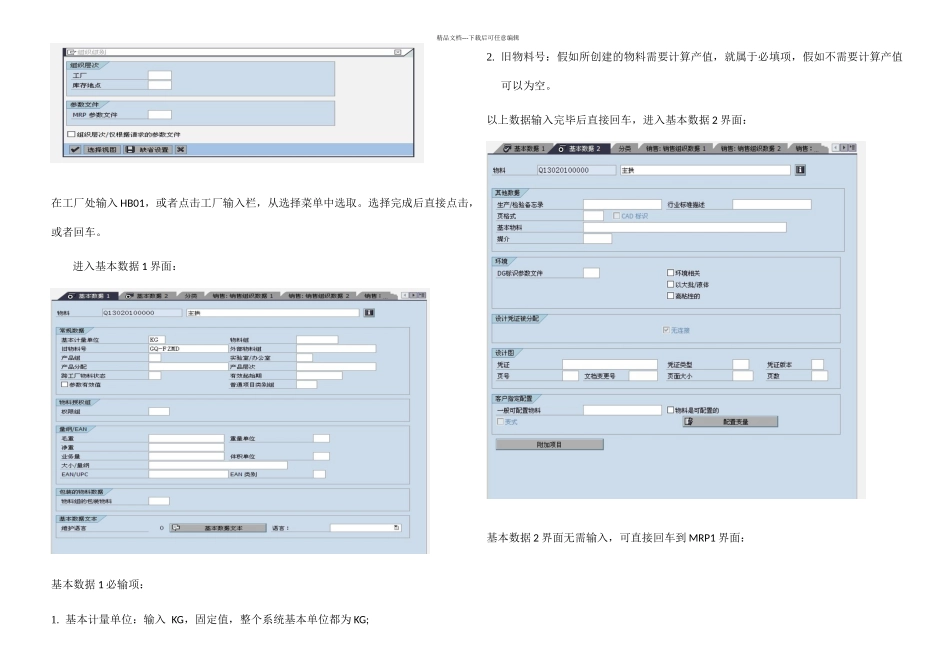Click the greyed 变式 checkbox
The height and width of the screenshot is (672, 950).
tap(500, 422)
